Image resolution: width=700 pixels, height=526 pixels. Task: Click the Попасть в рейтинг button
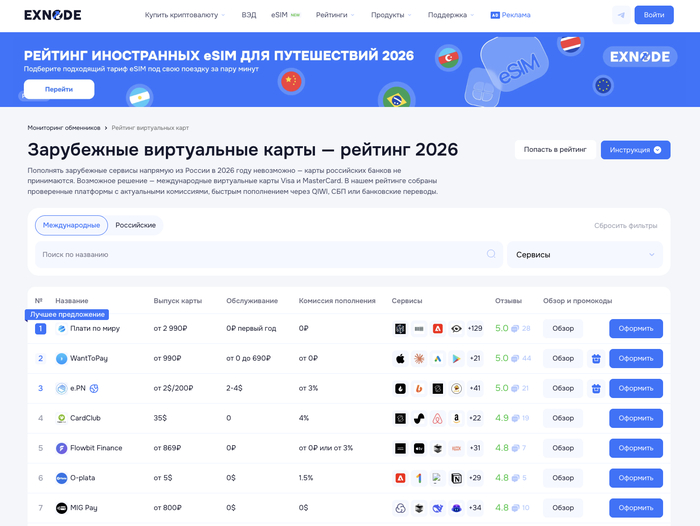(555, 150)
